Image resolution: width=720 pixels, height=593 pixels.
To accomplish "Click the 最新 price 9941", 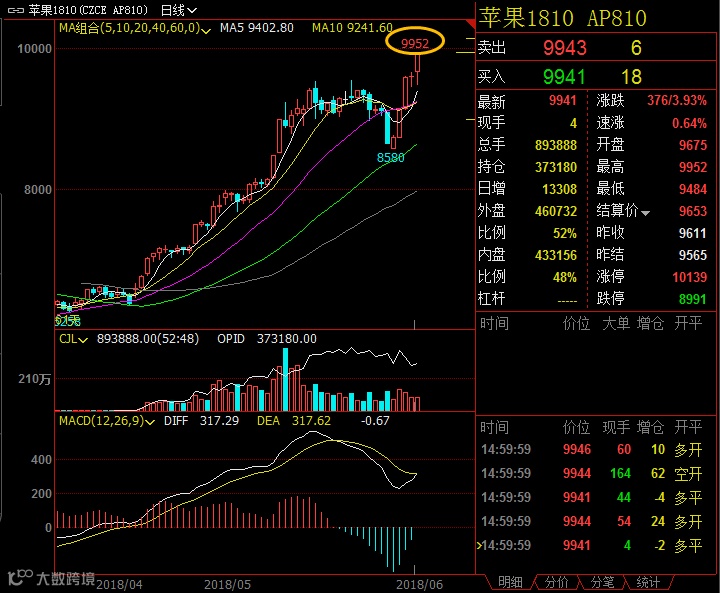I will click(562, 100).
